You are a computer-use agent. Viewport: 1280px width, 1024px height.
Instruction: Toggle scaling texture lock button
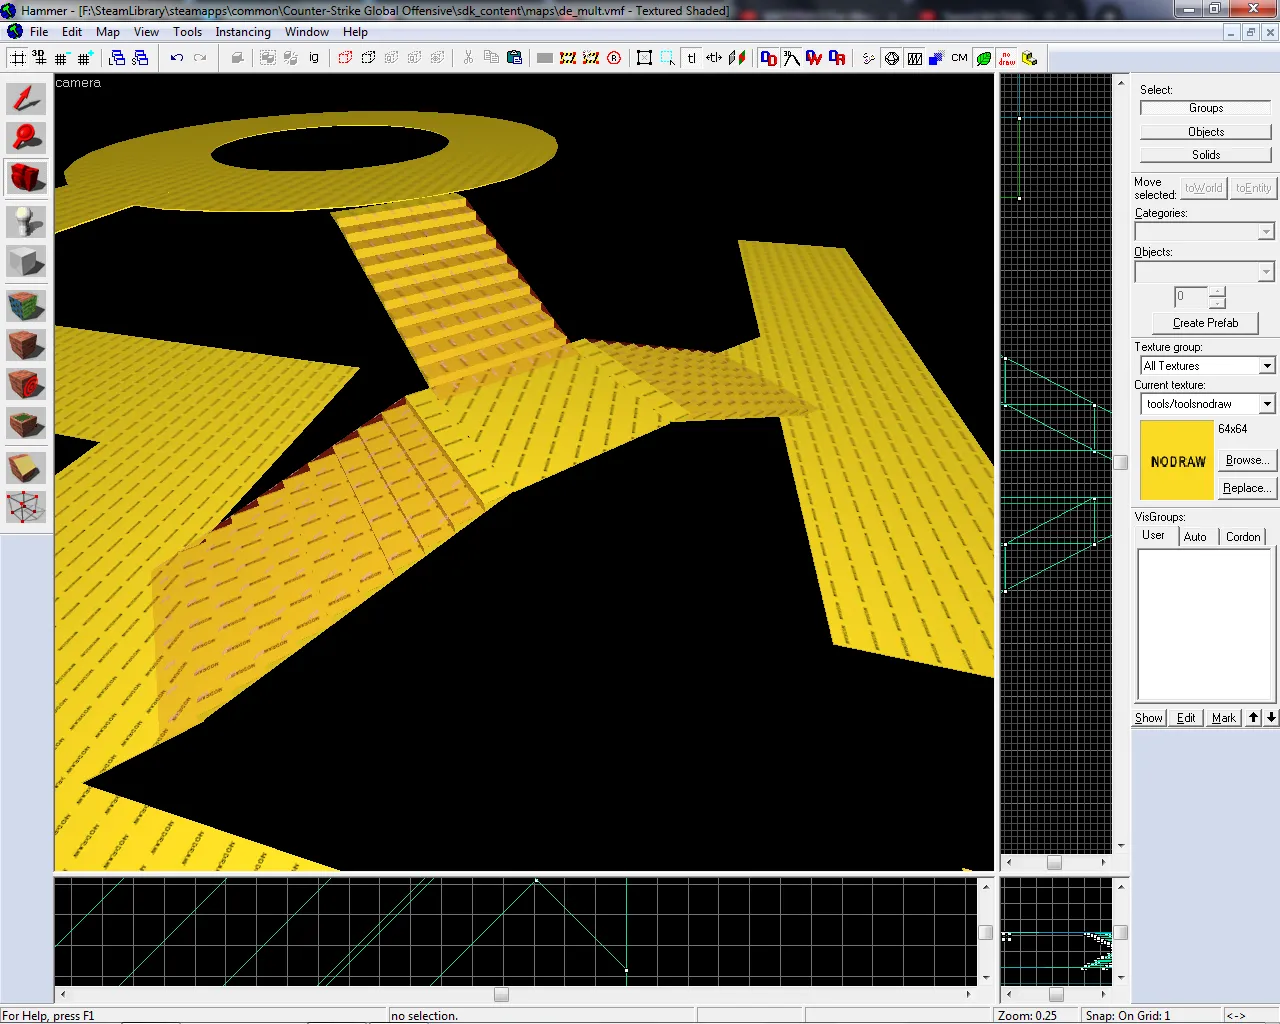click(x=714, y=58)
